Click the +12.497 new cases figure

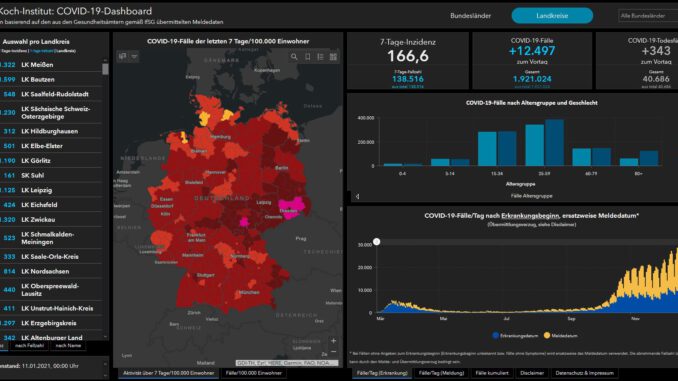pos(532,51)
